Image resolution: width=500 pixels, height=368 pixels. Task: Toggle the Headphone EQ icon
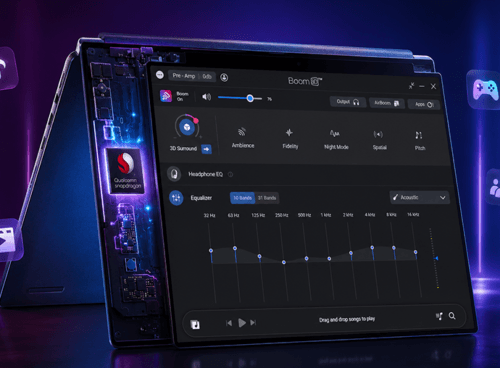pos(174,174)
